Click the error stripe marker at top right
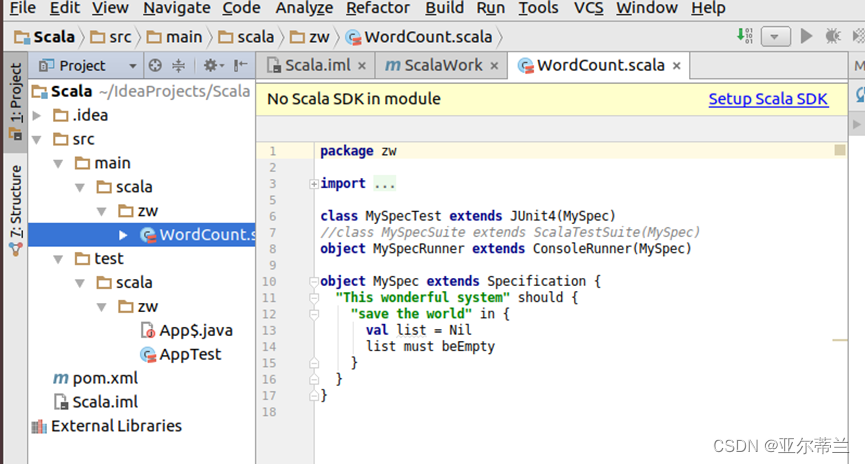 [x=840, y=150]
